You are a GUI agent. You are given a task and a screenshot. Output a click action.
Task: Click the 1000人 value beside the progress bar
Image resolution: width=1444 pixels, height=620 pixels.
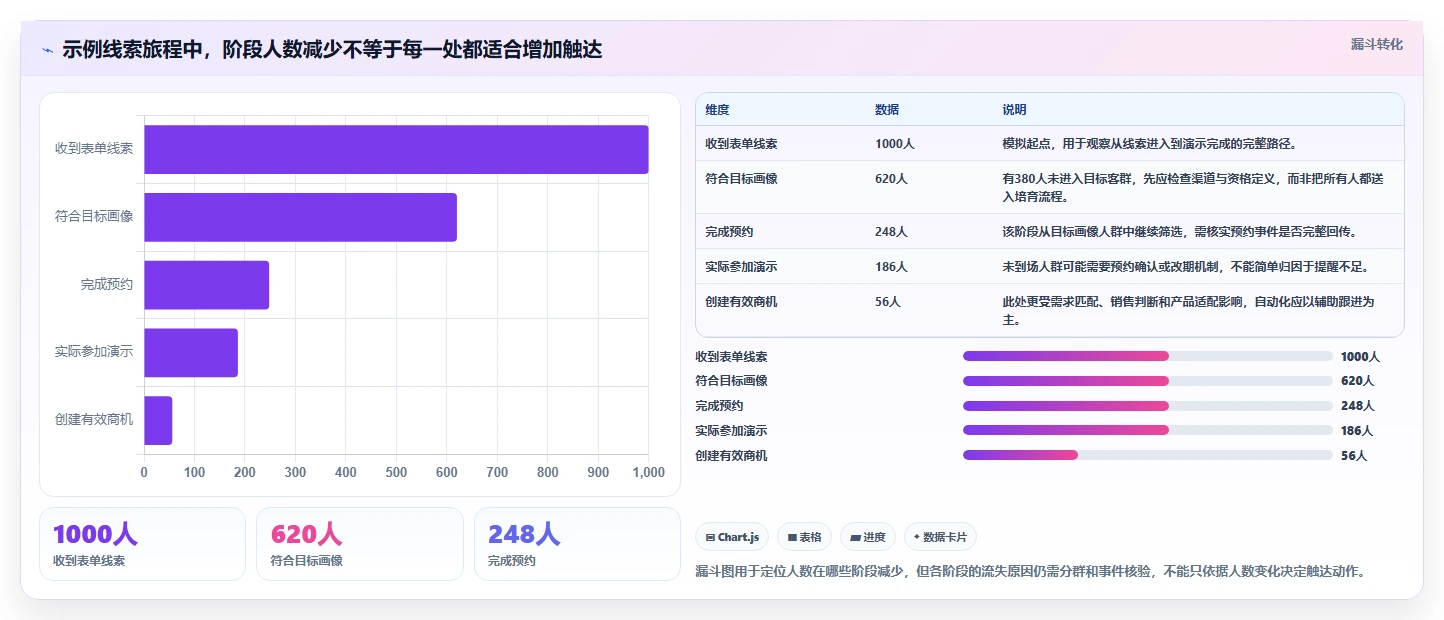(1360, 356)
